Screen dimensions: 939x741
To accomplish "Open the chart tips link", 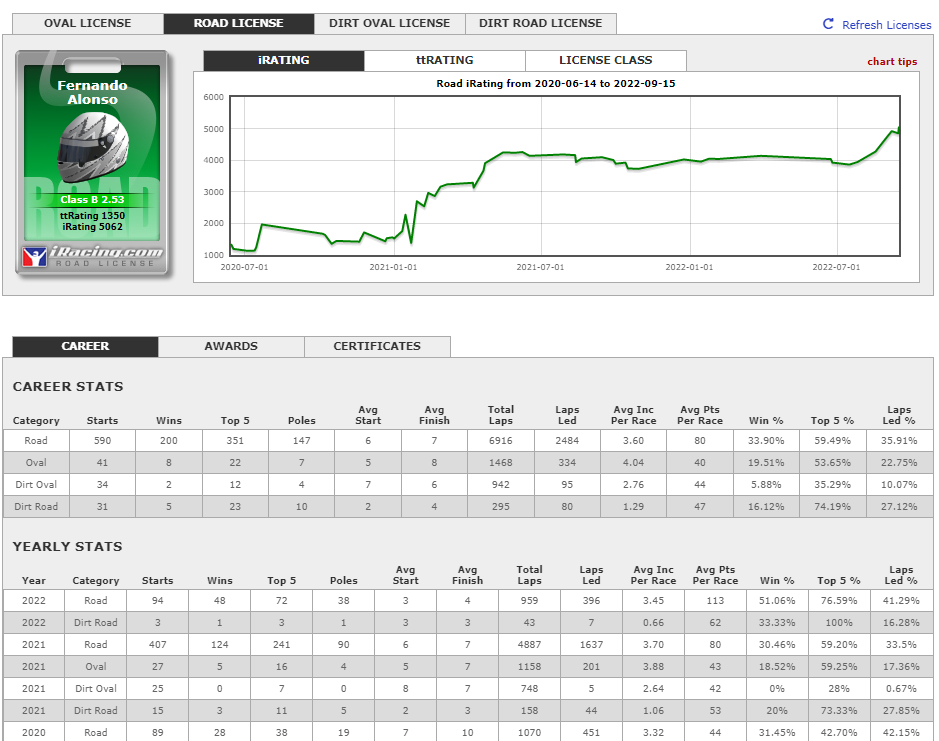I will pyautogui.click(x=892, y=62).
